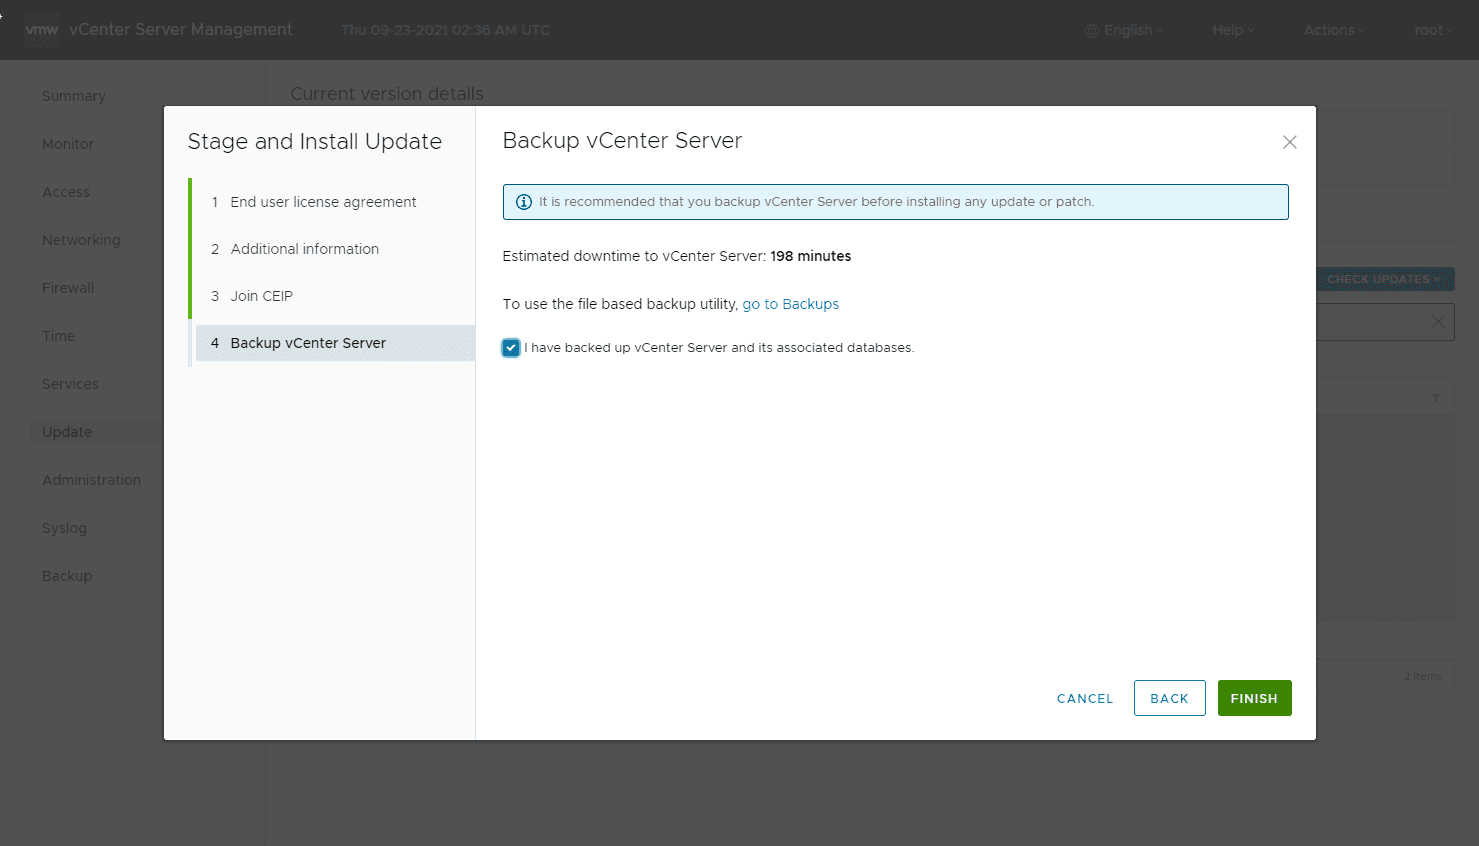Jump to step 3 Join CEIP
Screen dimensions: 1479x846
point(261,296)
